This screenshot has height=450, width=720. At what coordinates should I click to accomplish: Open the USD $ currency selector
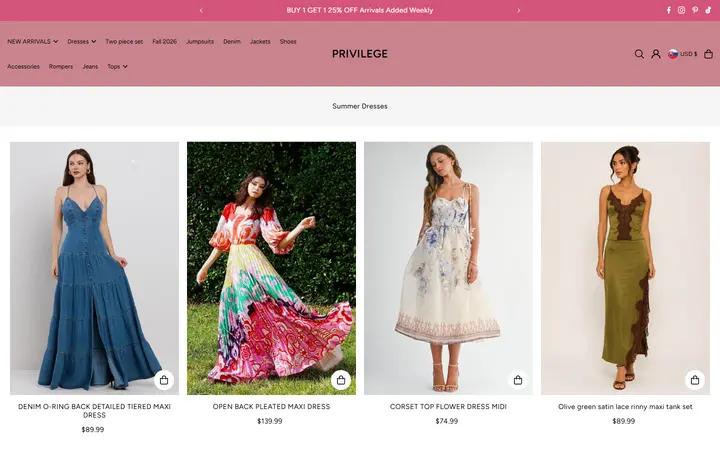tap(682, 54)
